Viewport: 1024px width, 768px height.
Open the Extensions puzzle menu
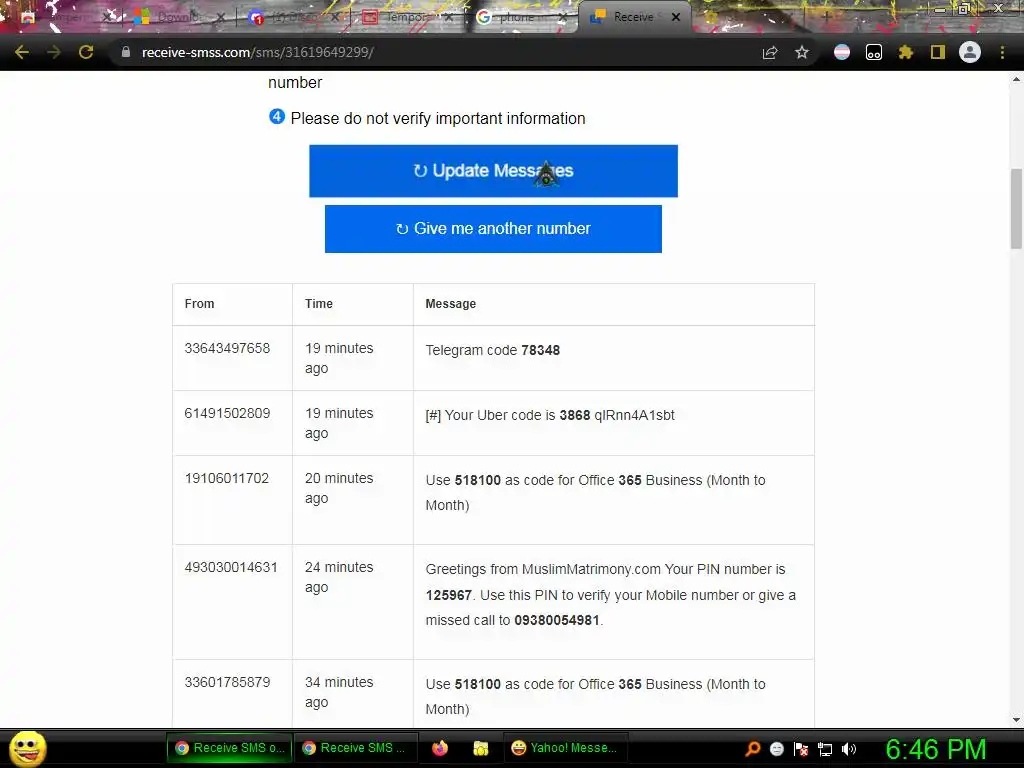coord(906,52)
